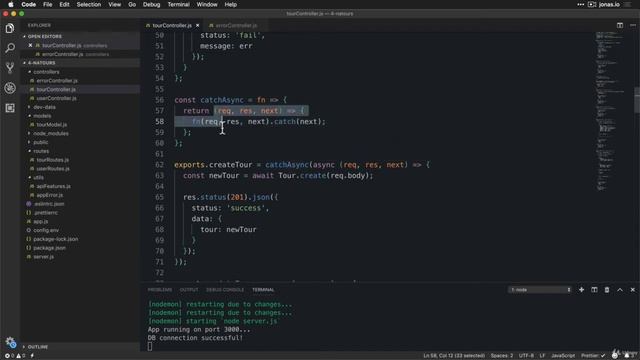Maximize the terminal panel with up chevron
The height and width of the screenshot is (360, 640).
[x=620, y=290]
